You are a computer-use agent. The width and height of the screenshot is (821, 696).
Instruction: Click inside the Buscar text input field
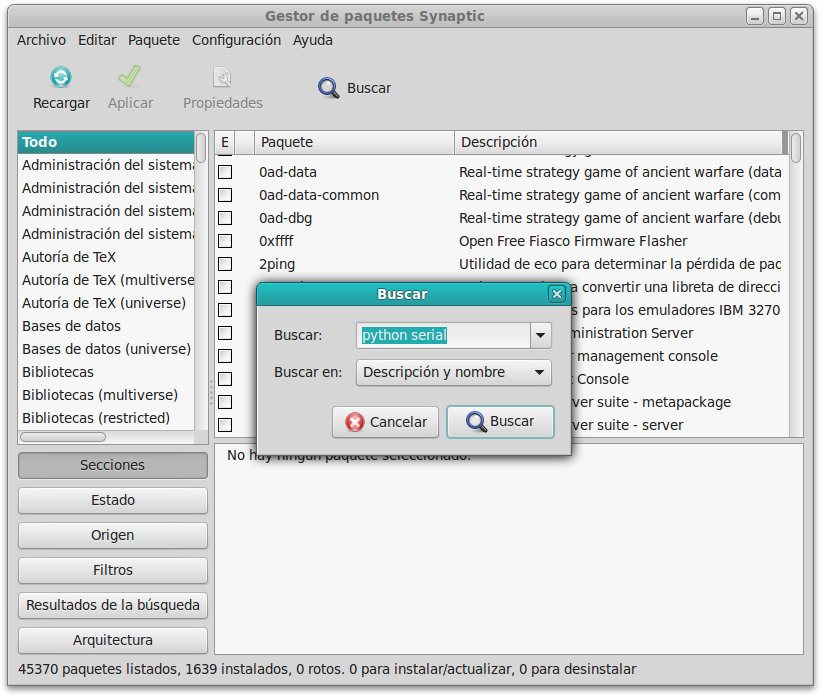coord(430,335)
